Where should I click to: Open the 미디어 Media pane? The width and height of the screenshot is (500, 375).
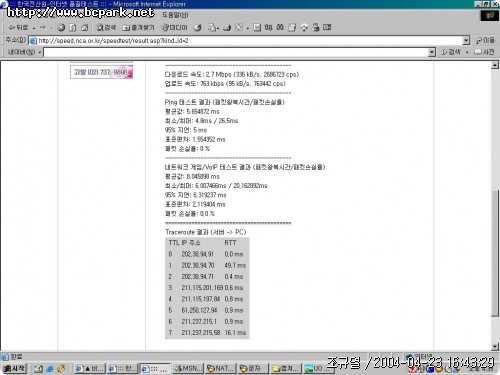pyautogui.click(x=174, y=27)
